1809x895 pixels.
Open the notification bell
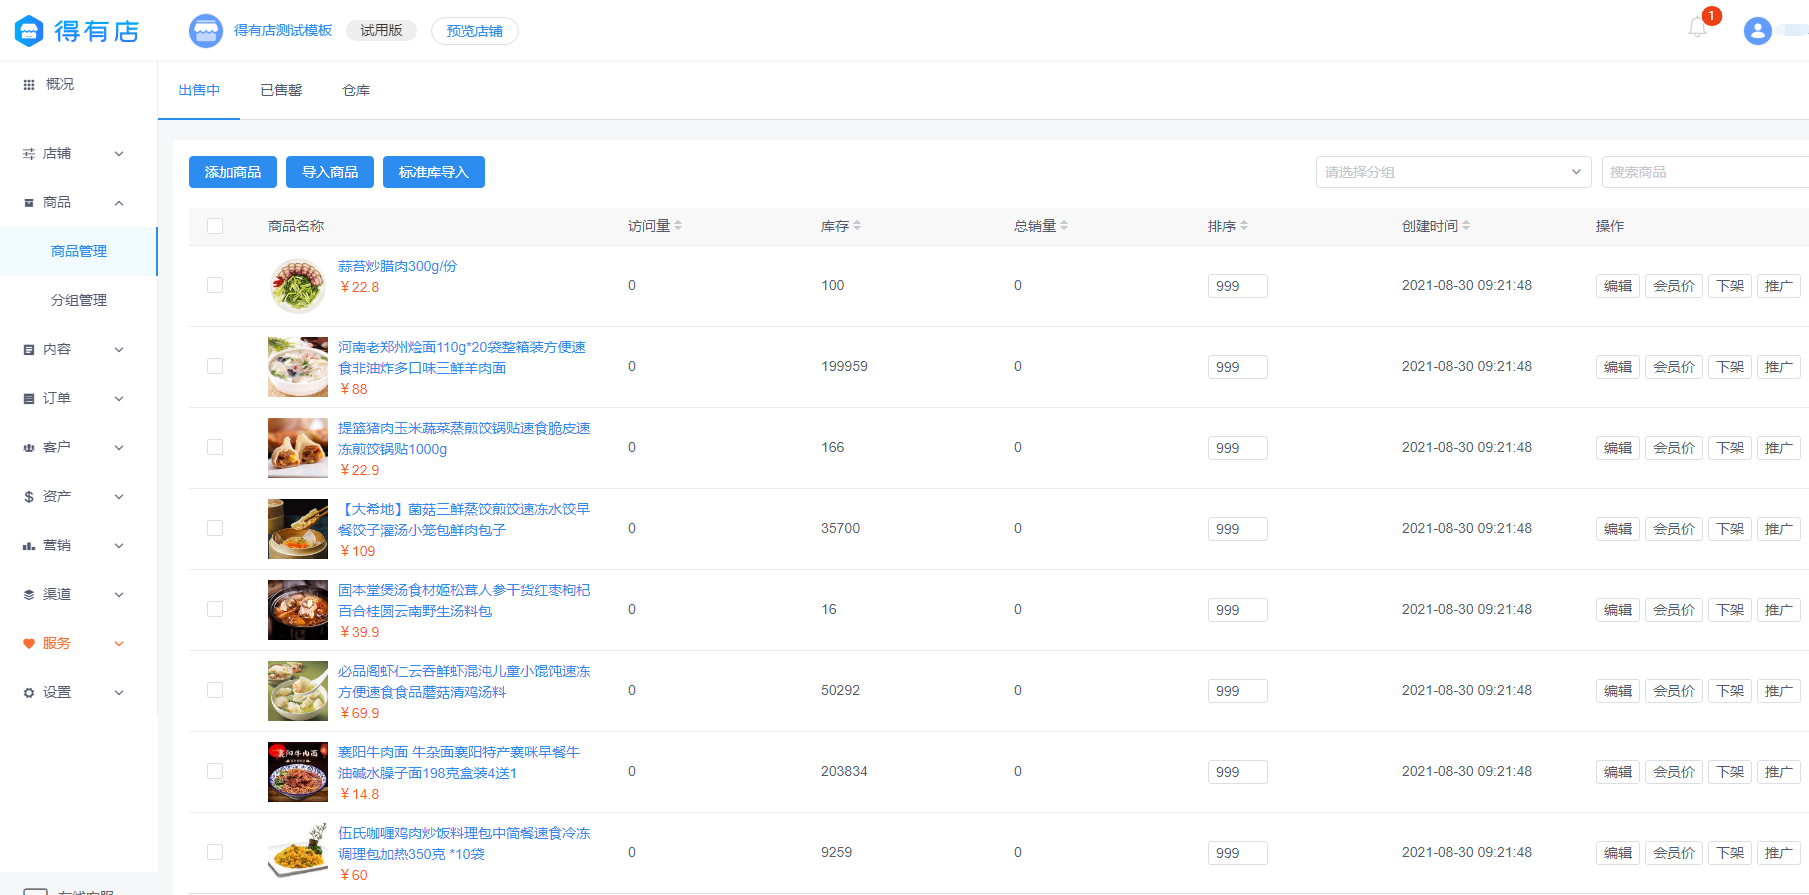pyautogui.click(x=1697, y=28)
